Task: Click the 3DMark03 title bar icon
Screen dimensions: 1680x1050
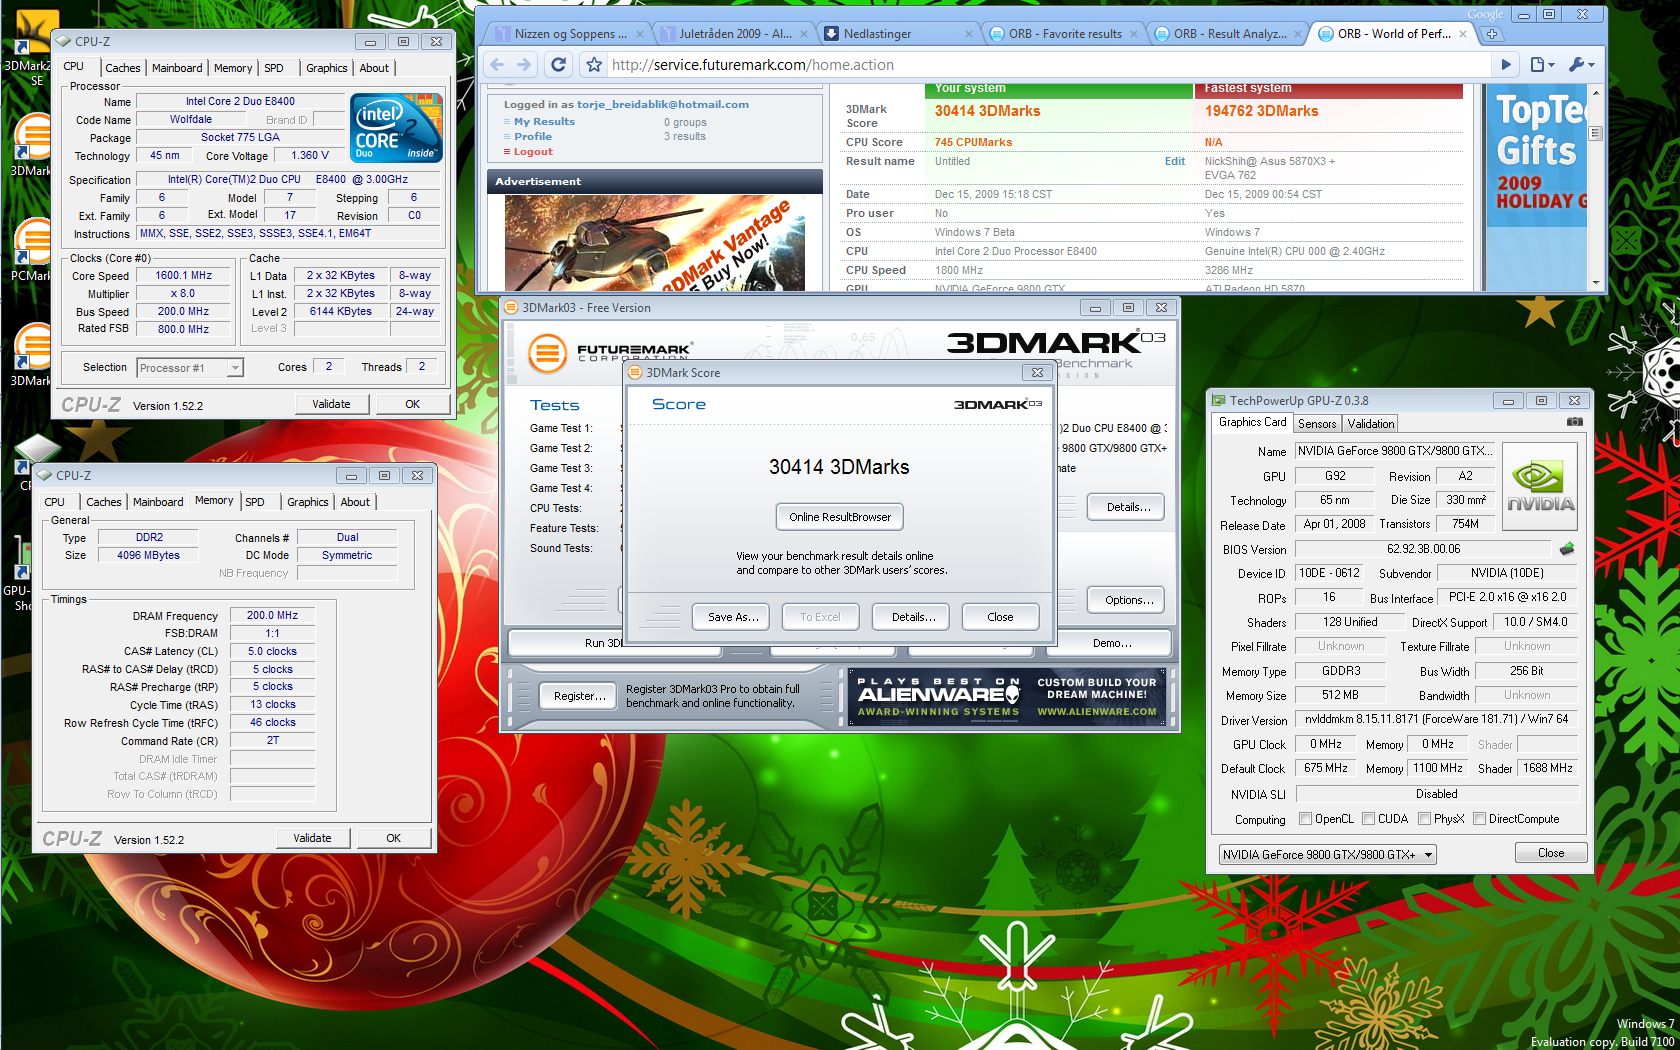Action: [512, 308]
